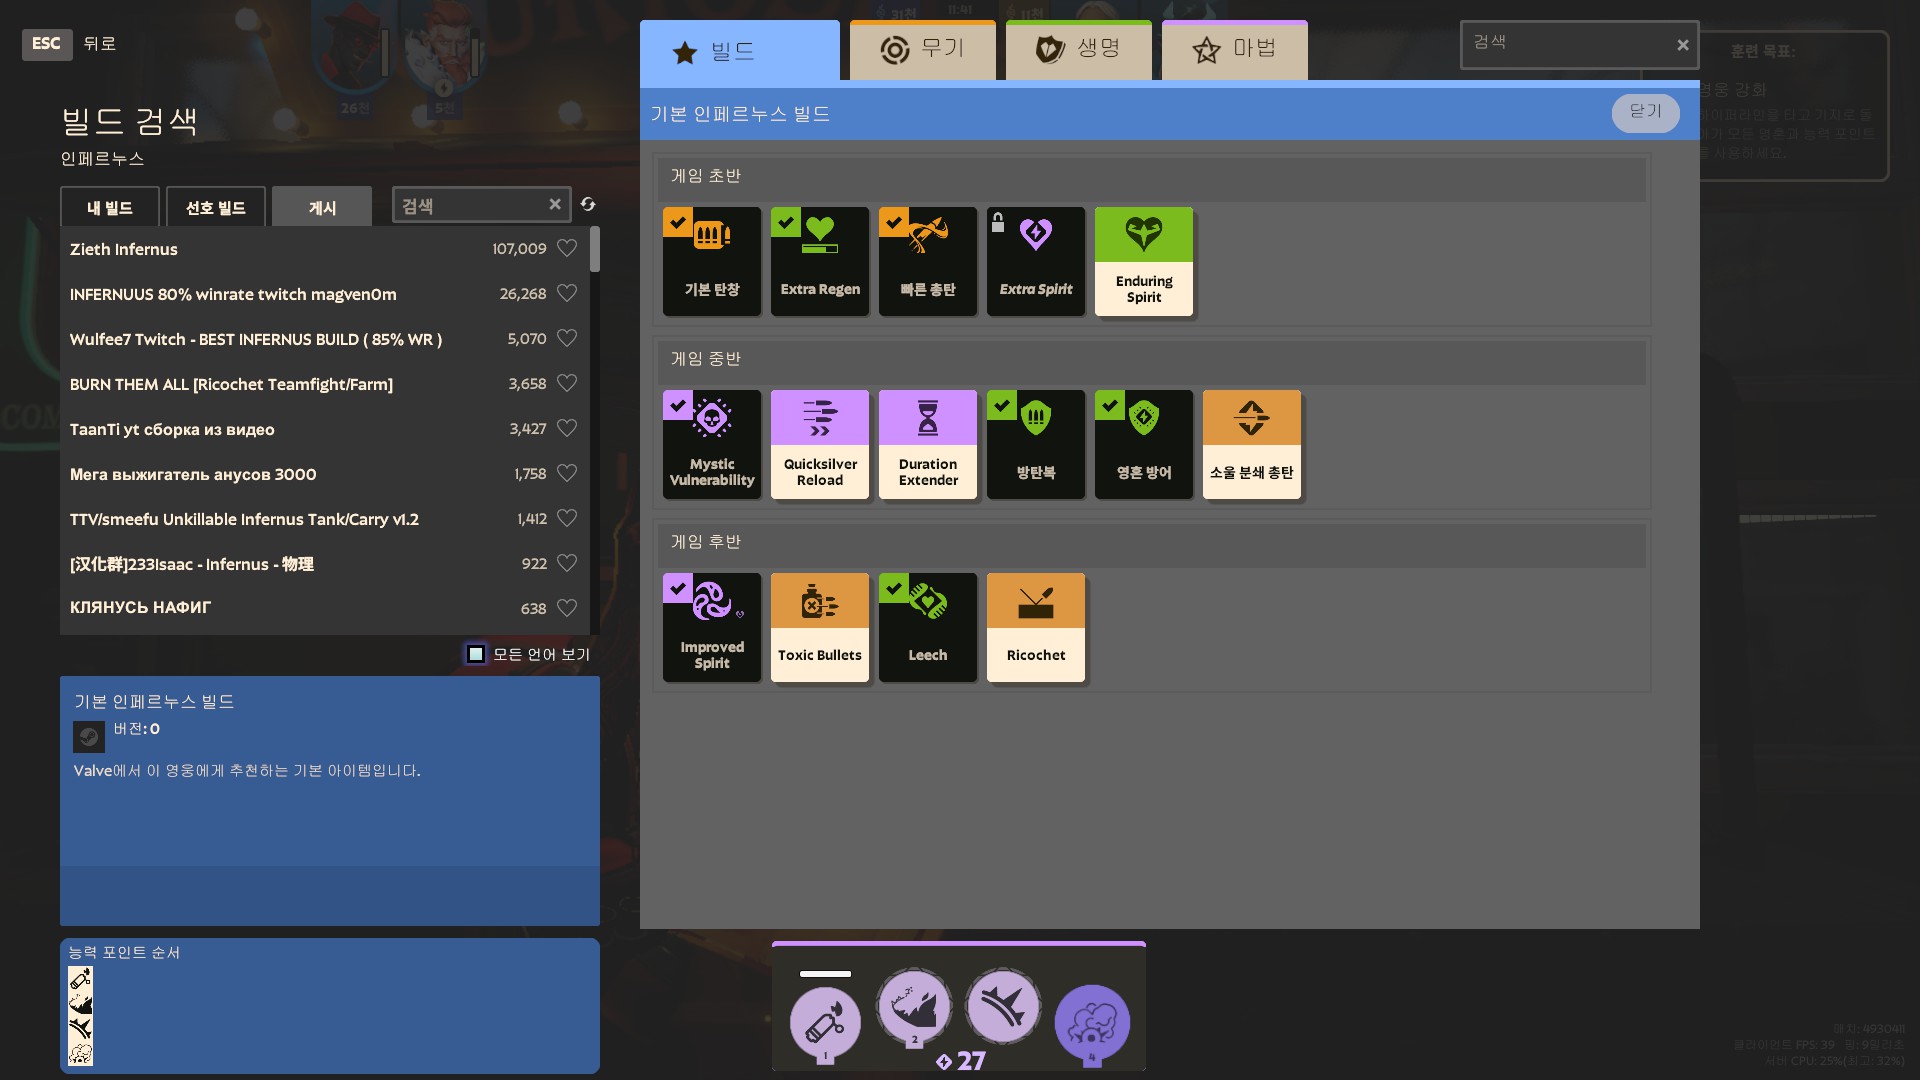Select the 소울 분쇄 총탄 item
The width and height of the screenshot is (1920, 1080).
tap(1252, 445)
